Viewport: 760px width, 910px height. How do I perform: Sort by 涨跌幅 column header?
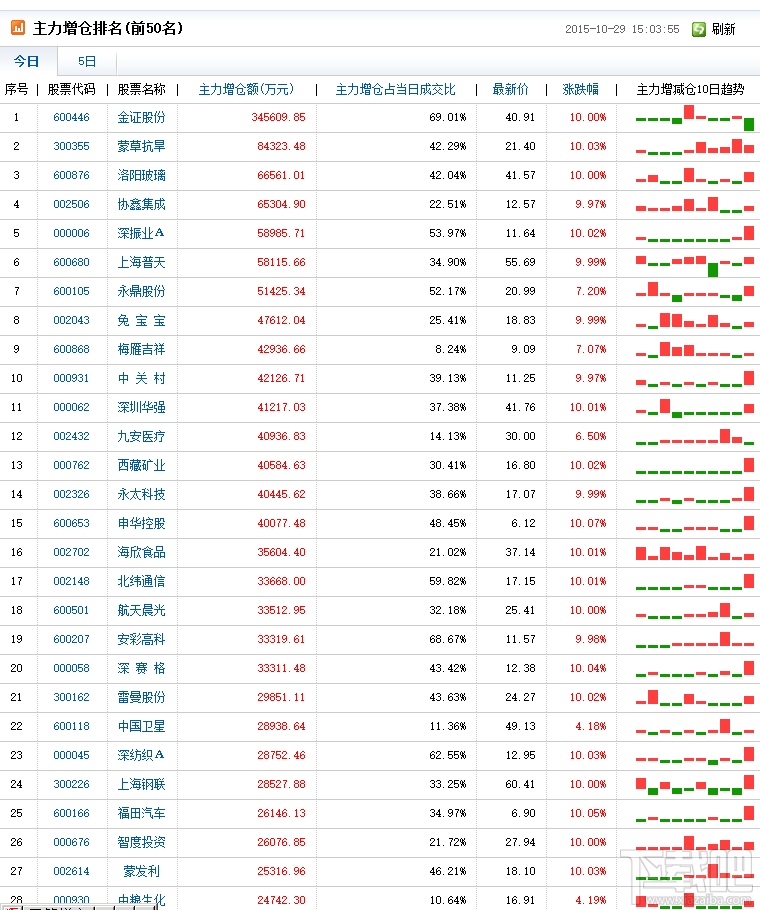[x=581, y=89]
